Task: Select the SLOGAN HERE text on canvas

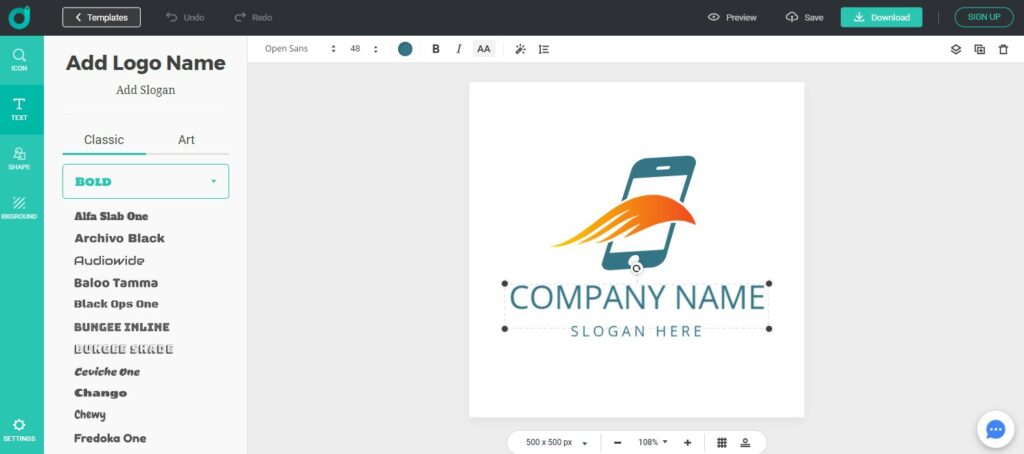Action: (x=637, y=331)
